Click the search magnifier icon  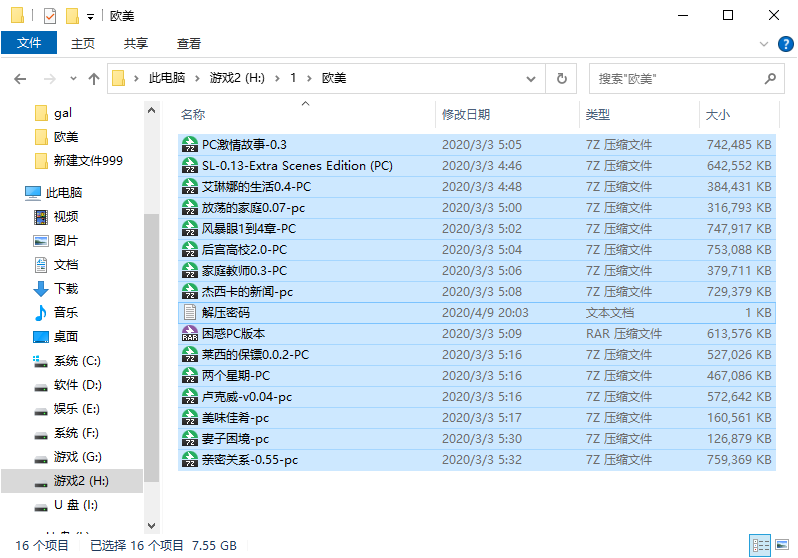[770, 78]
